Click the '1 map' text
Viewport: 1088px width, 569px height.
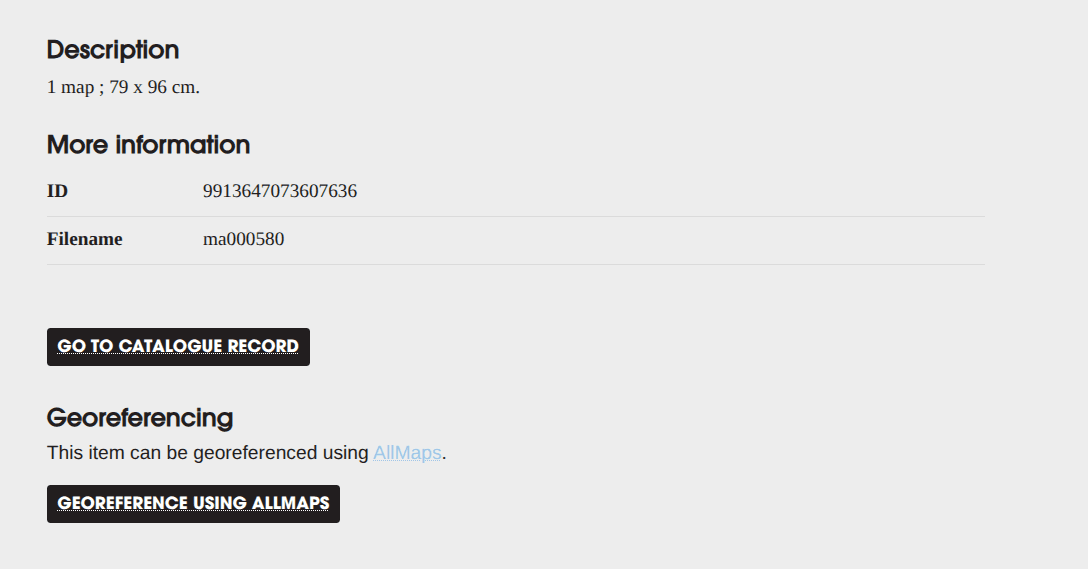point(70,87)
